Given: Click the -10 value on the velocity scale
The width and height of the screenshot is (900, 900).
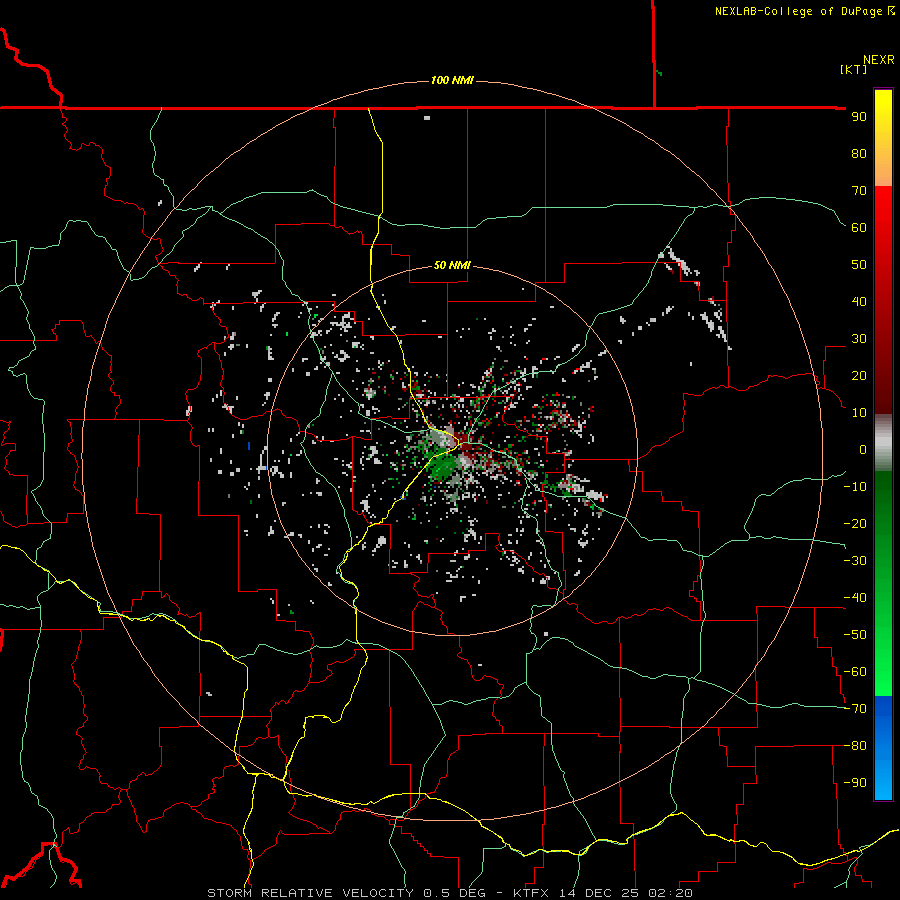Looking at the screenshot, I should pos(855,487).
